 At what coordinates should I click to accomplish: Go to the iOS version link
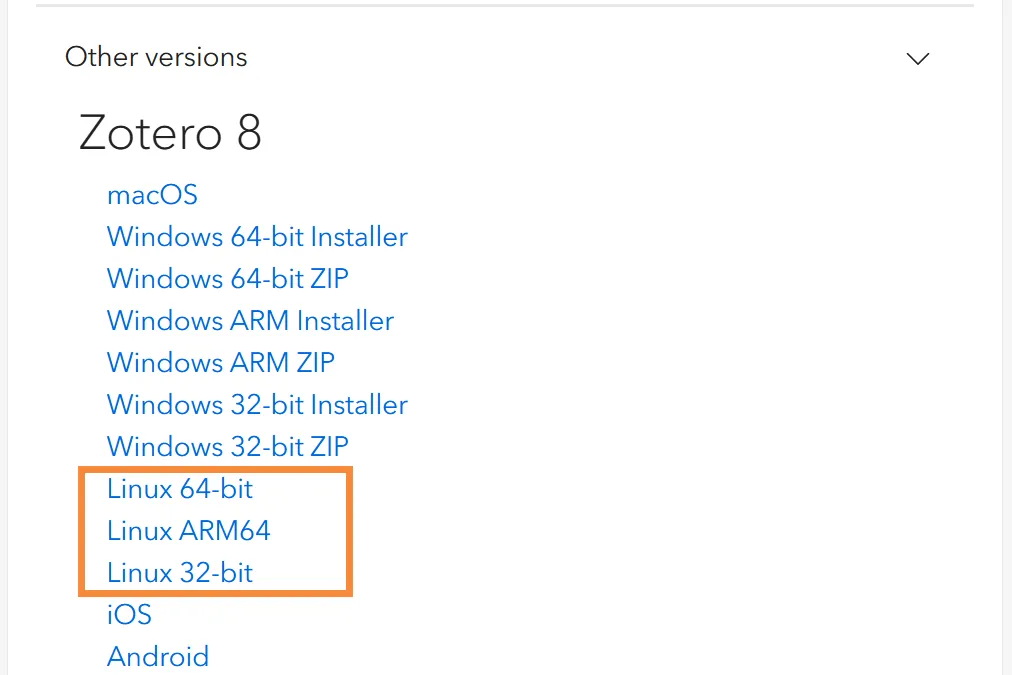click(129, 614)
